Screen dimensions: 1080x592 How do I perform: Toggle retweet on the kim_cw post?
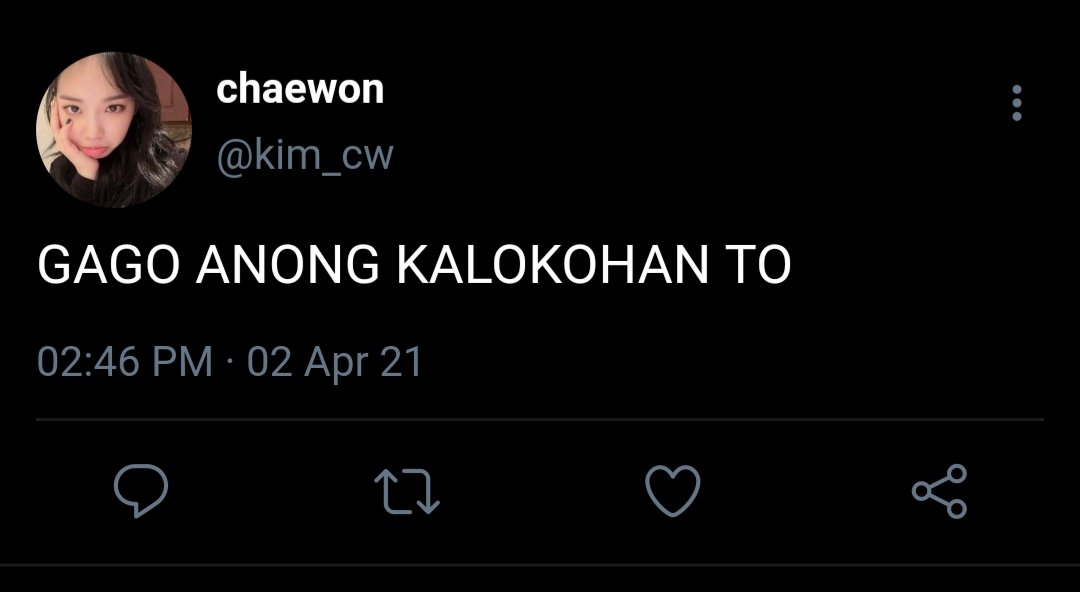406,491
